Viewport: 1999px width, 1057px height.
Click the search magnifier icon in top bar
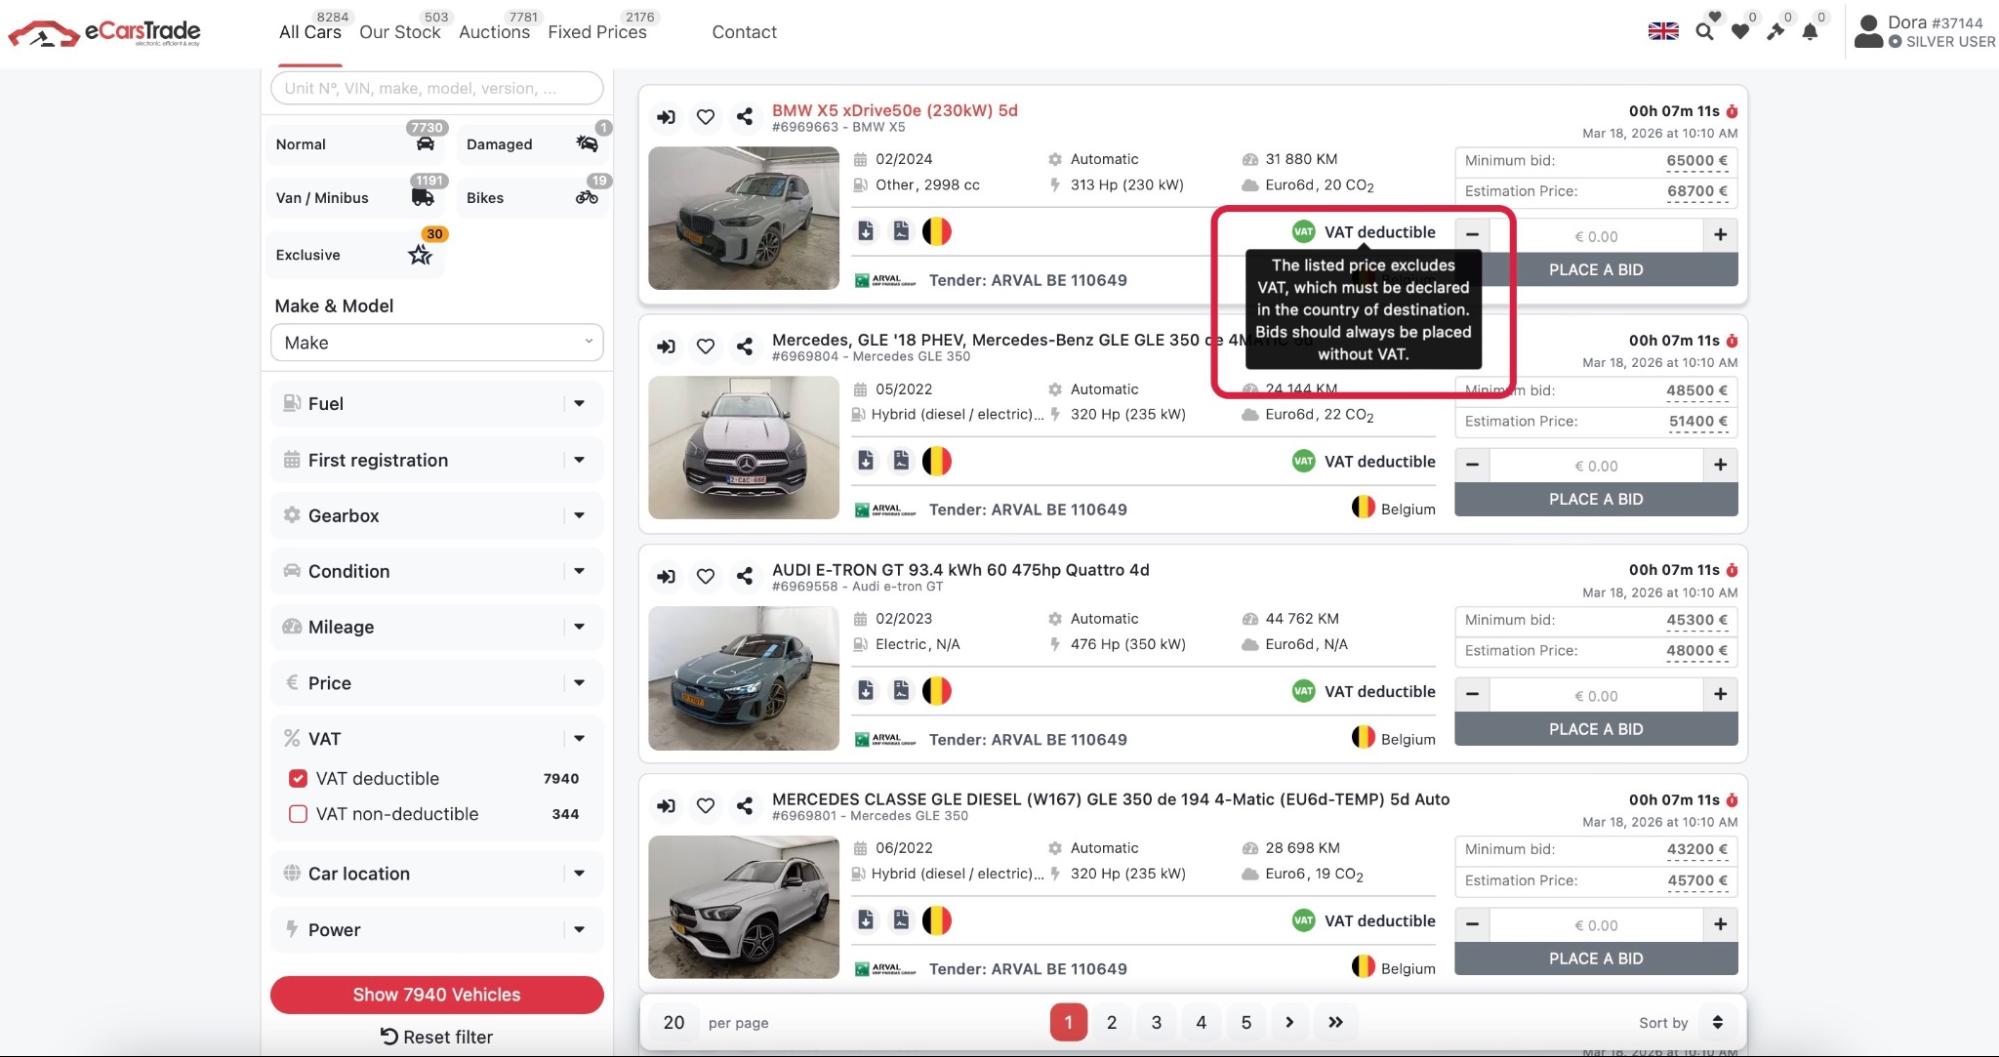[1704, 32]
